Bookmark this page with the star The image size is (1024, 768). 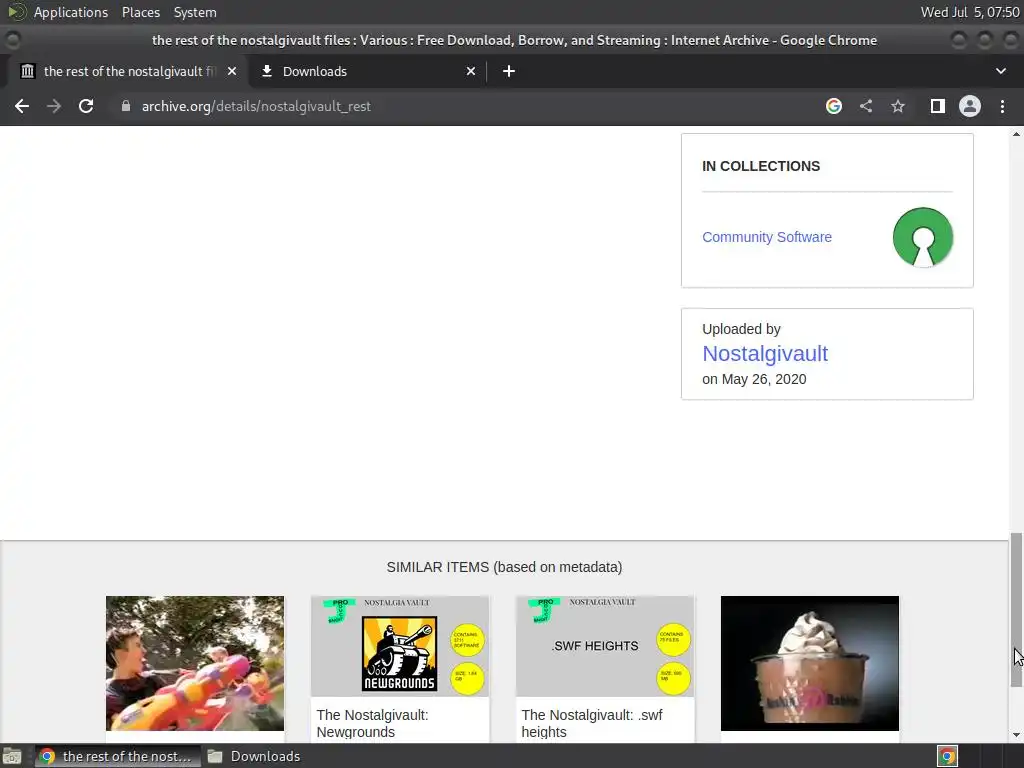[x=898, y=106]
